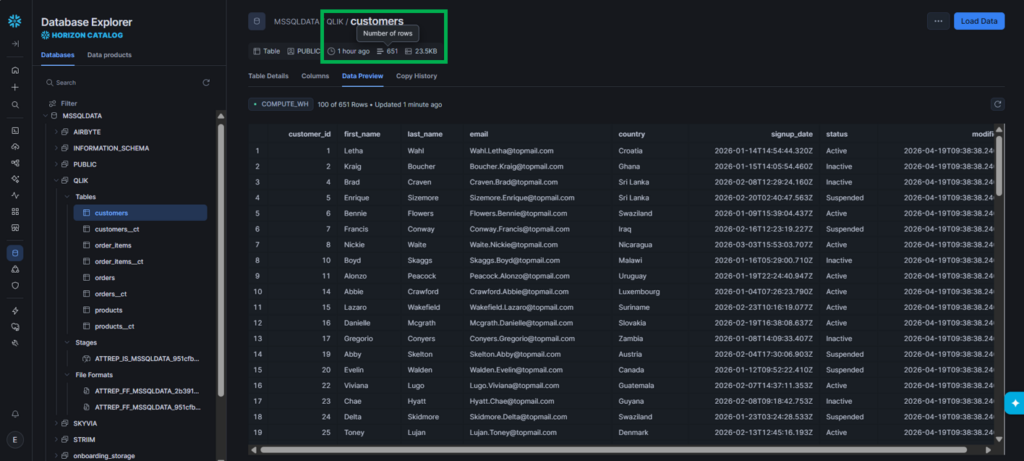The image size is (1024, 461).
Task: Select the highlighted database cylinder sidebar icon
Action: click(15, 253)
